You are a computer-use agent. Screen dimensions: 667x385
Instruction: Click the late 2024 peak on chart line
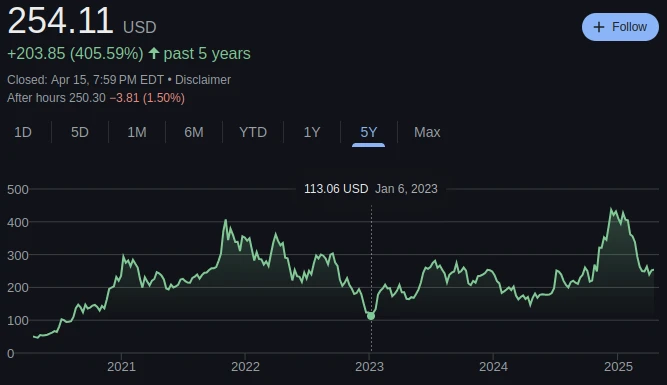tap(611, 209)
